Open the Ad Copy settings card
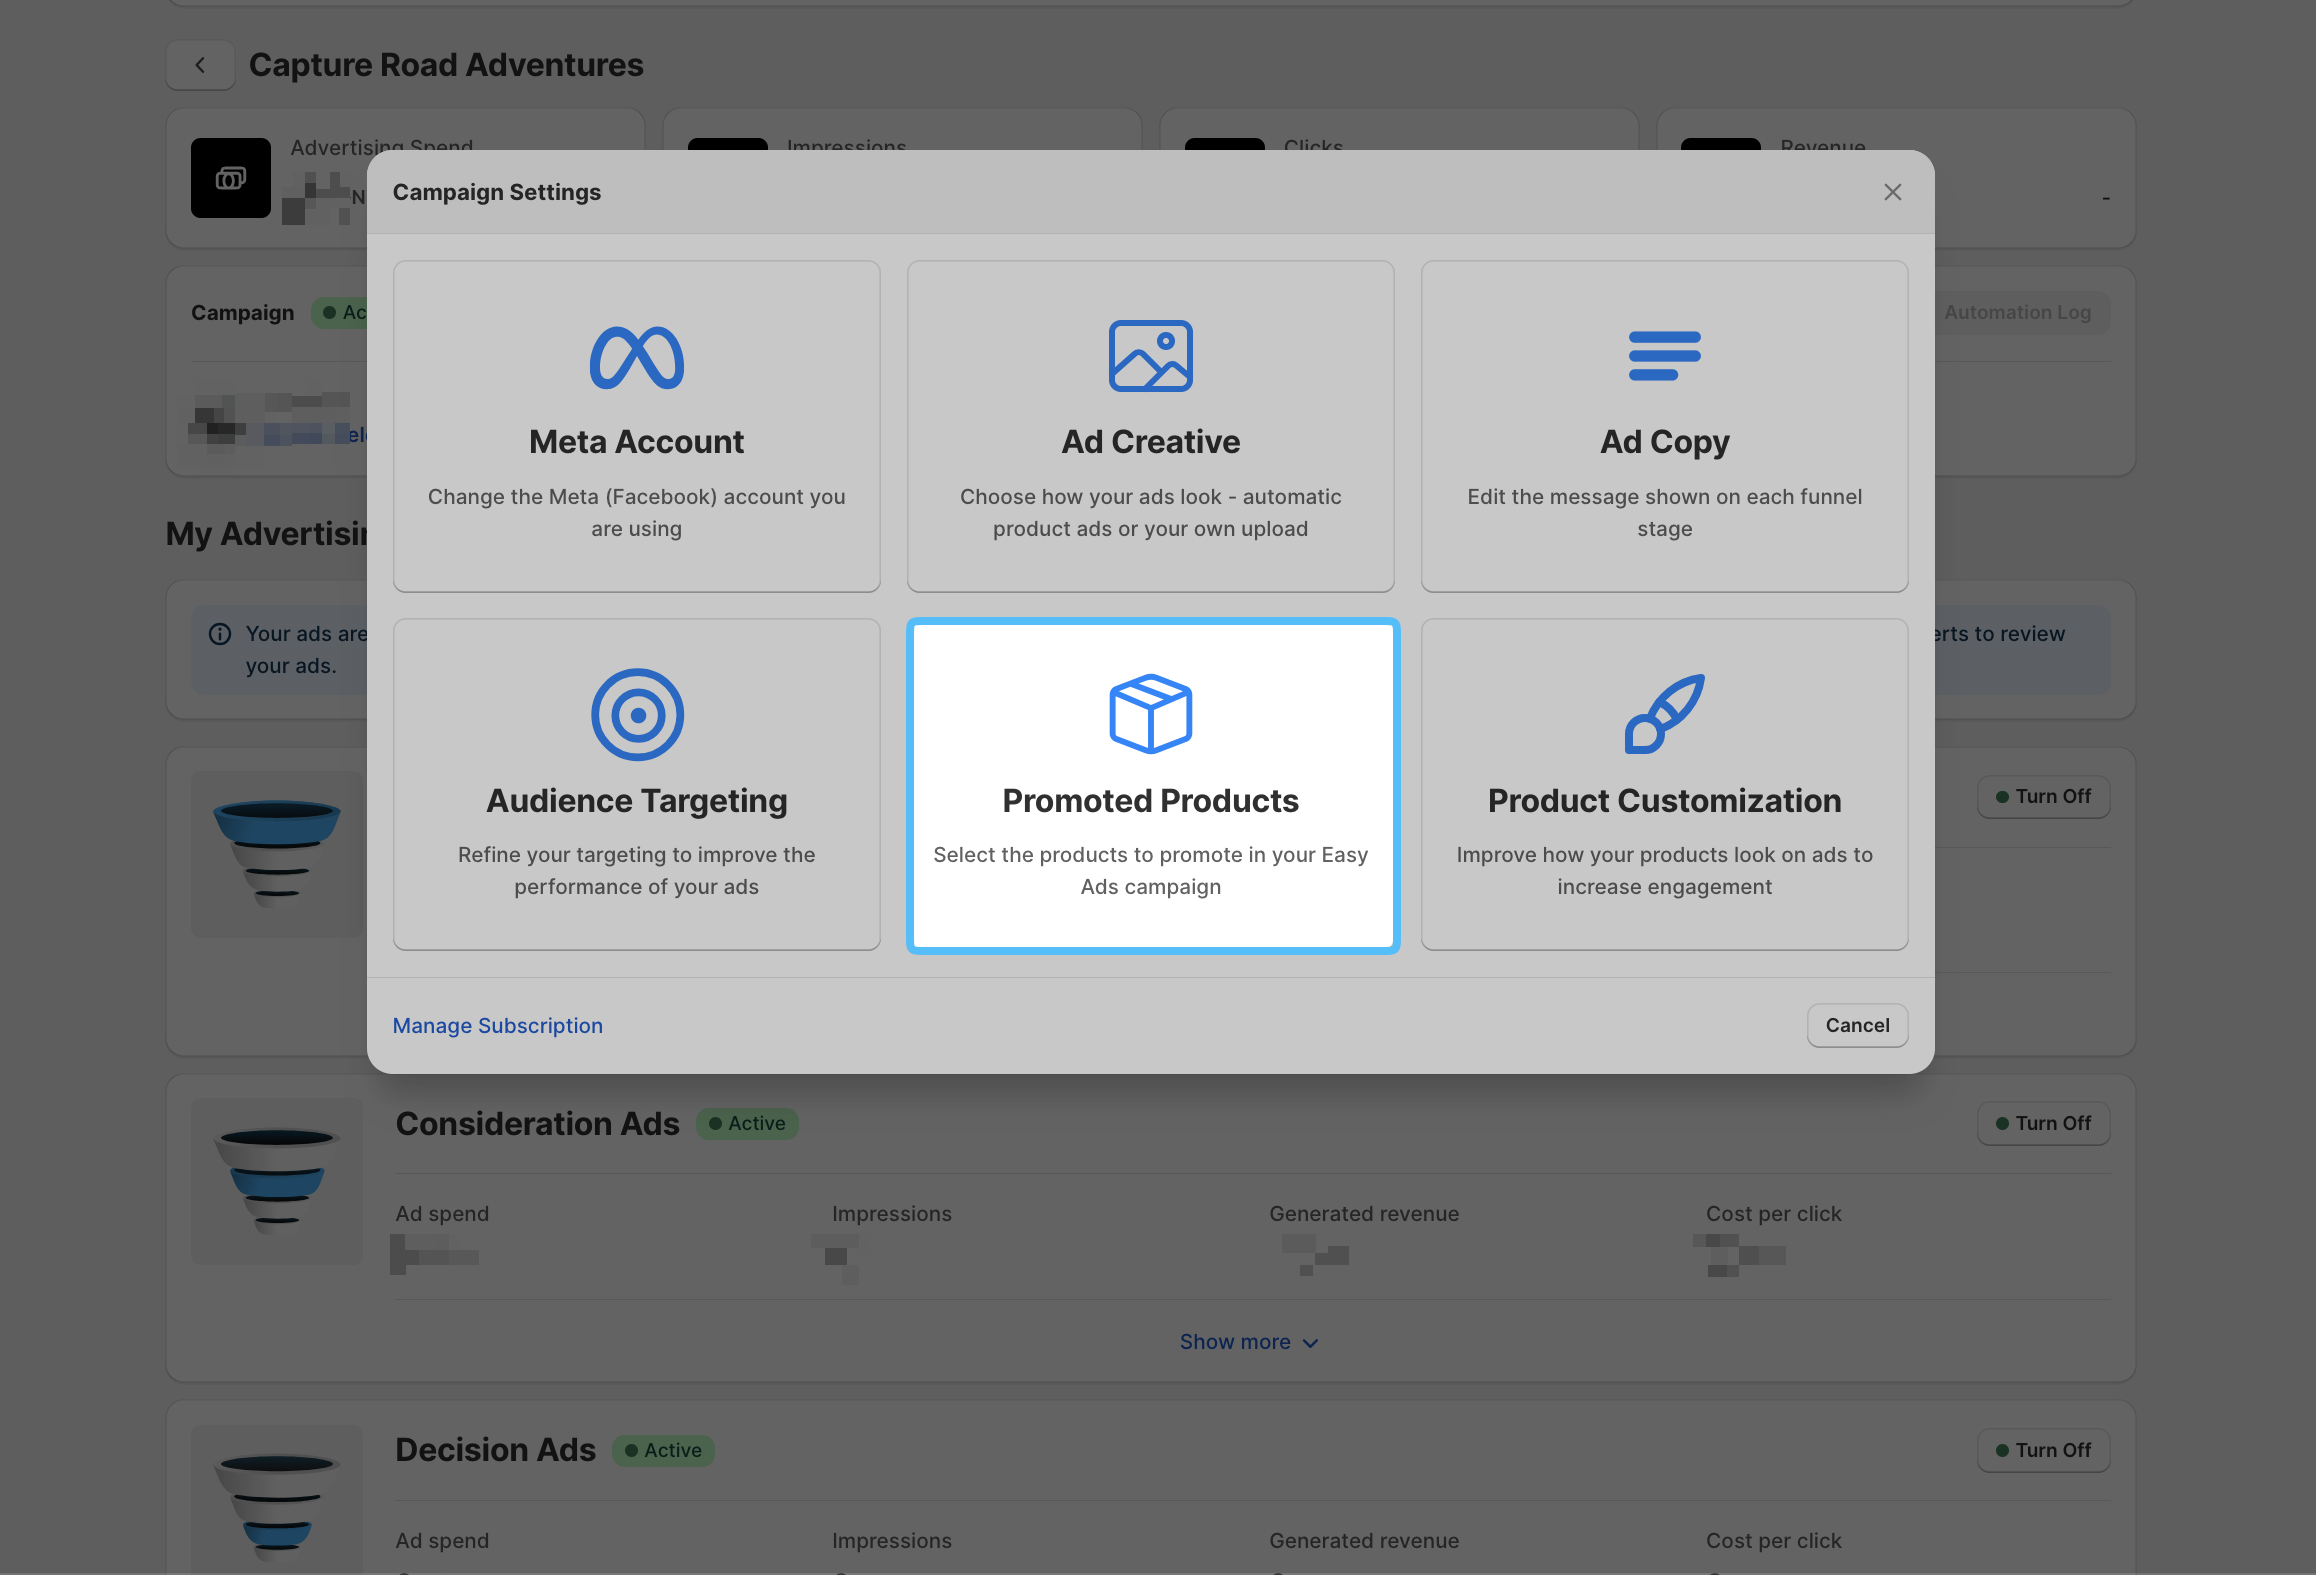The height and width of the screenshot is (1575, 2316). (x=1664, y=427)
